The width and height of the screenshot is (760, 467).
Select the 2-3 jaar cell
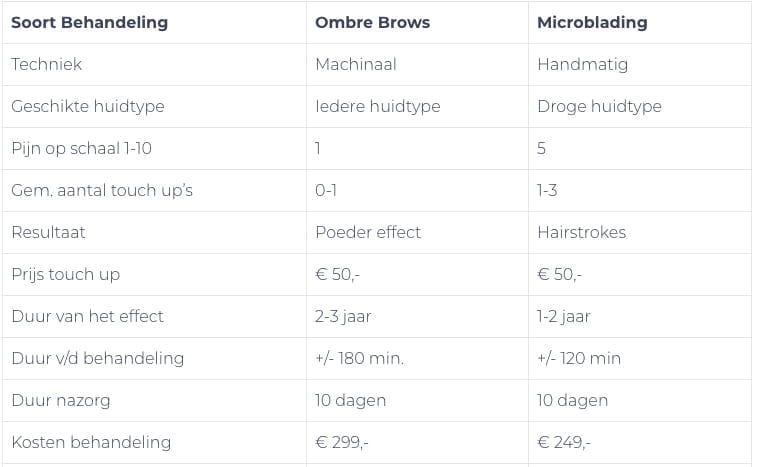tap(343, 316)
